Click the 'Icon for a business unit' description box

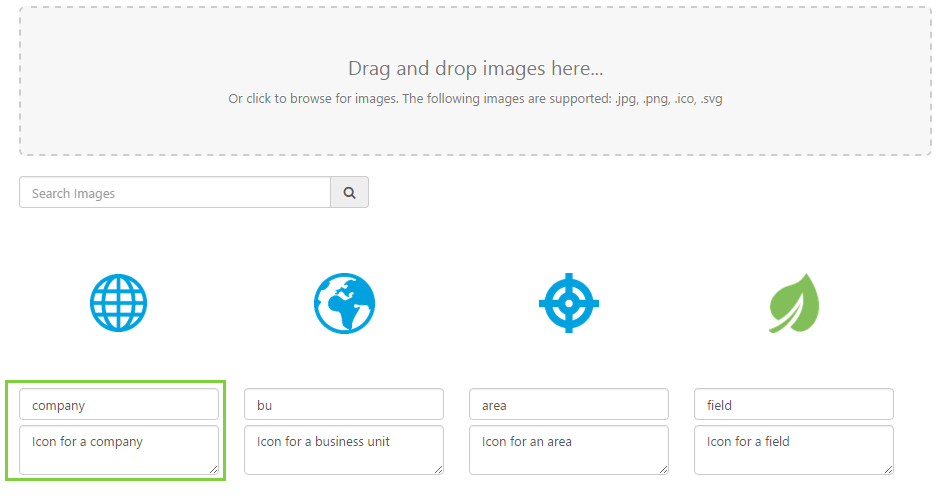tap(344, 449)
